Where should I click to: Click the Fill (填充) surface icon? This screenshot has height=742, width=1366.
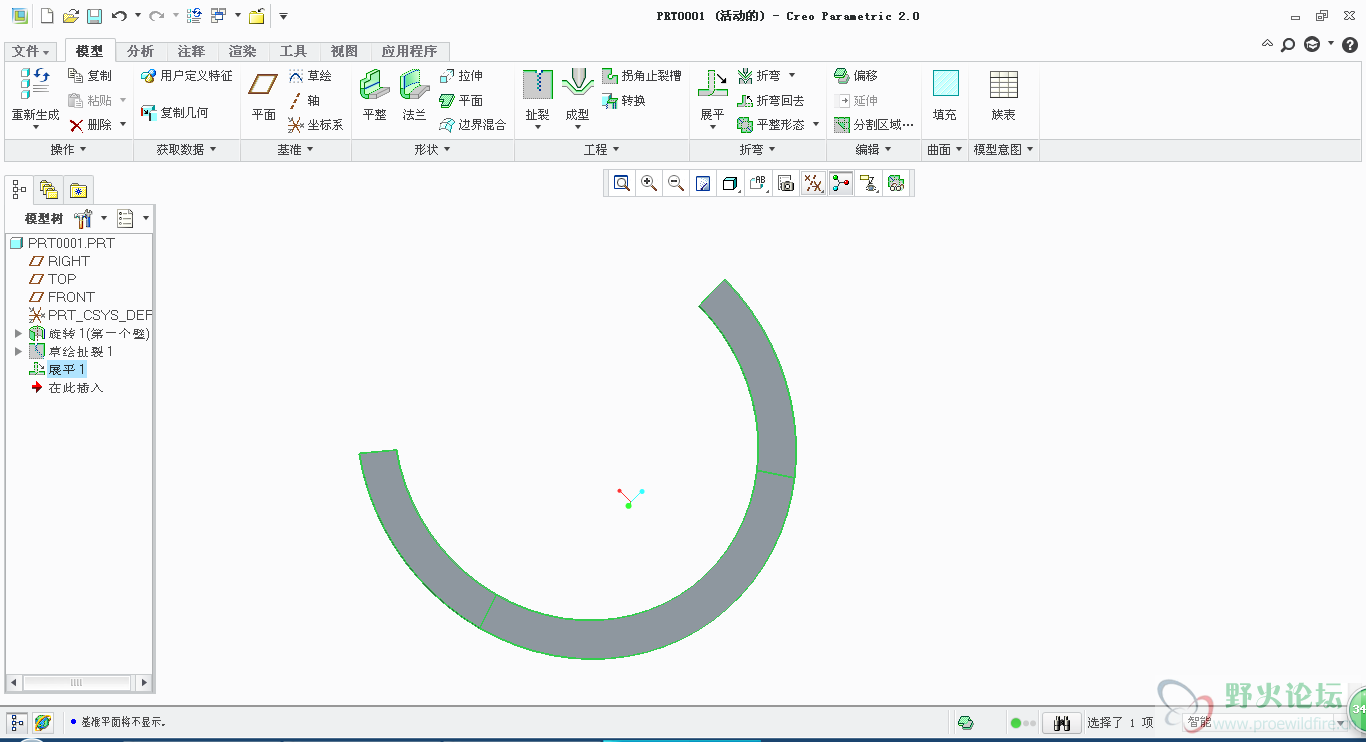tap(944, 85)
